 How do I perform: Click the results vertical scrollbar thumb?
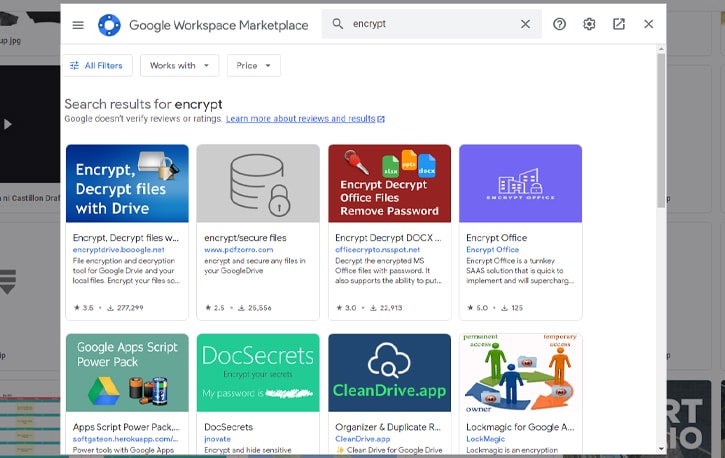[x=661, y=130]
